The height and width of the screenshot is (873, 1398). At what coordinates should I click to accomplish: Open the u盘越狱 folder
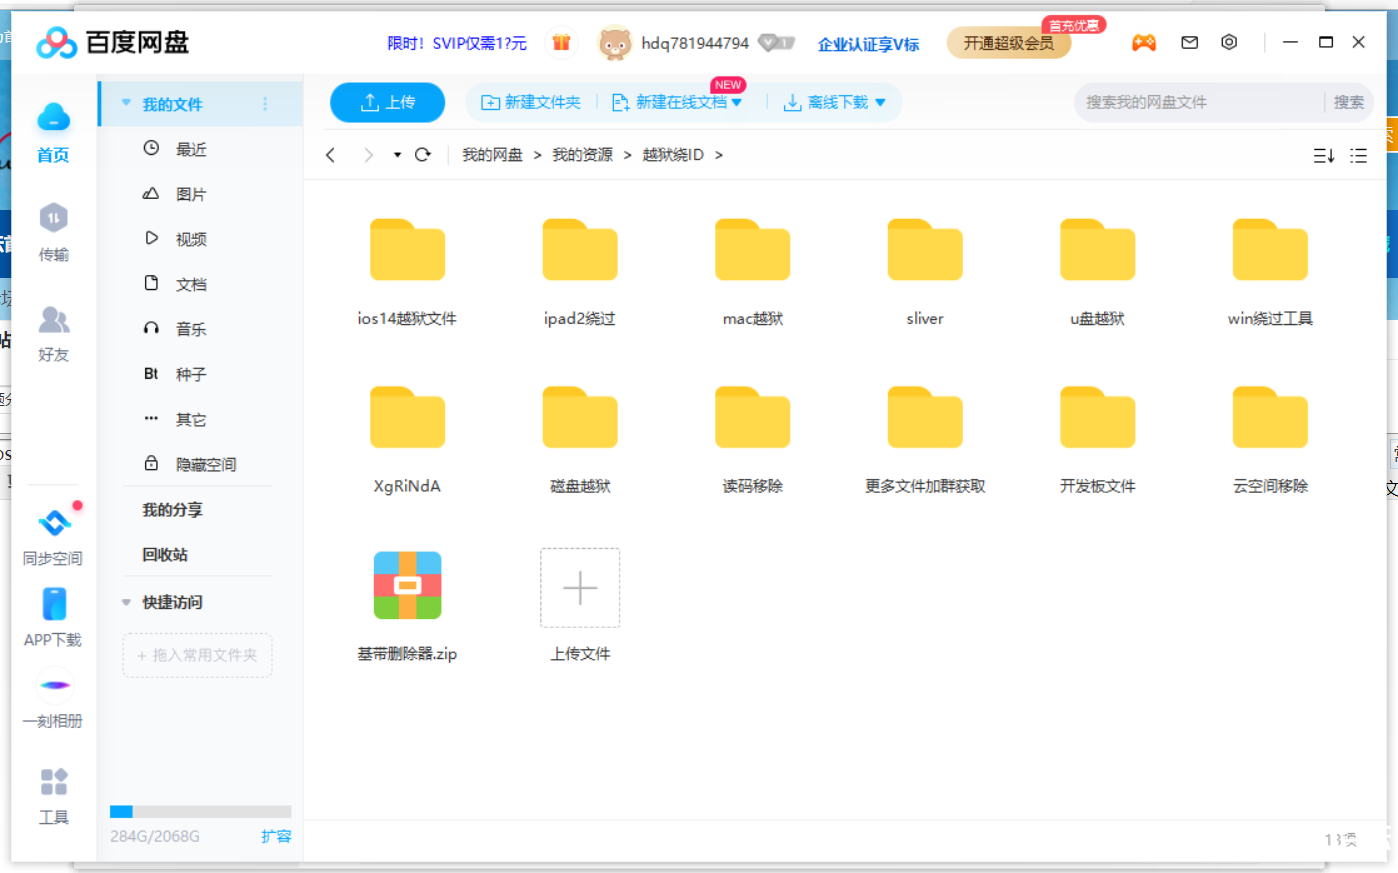[1098, 250]
